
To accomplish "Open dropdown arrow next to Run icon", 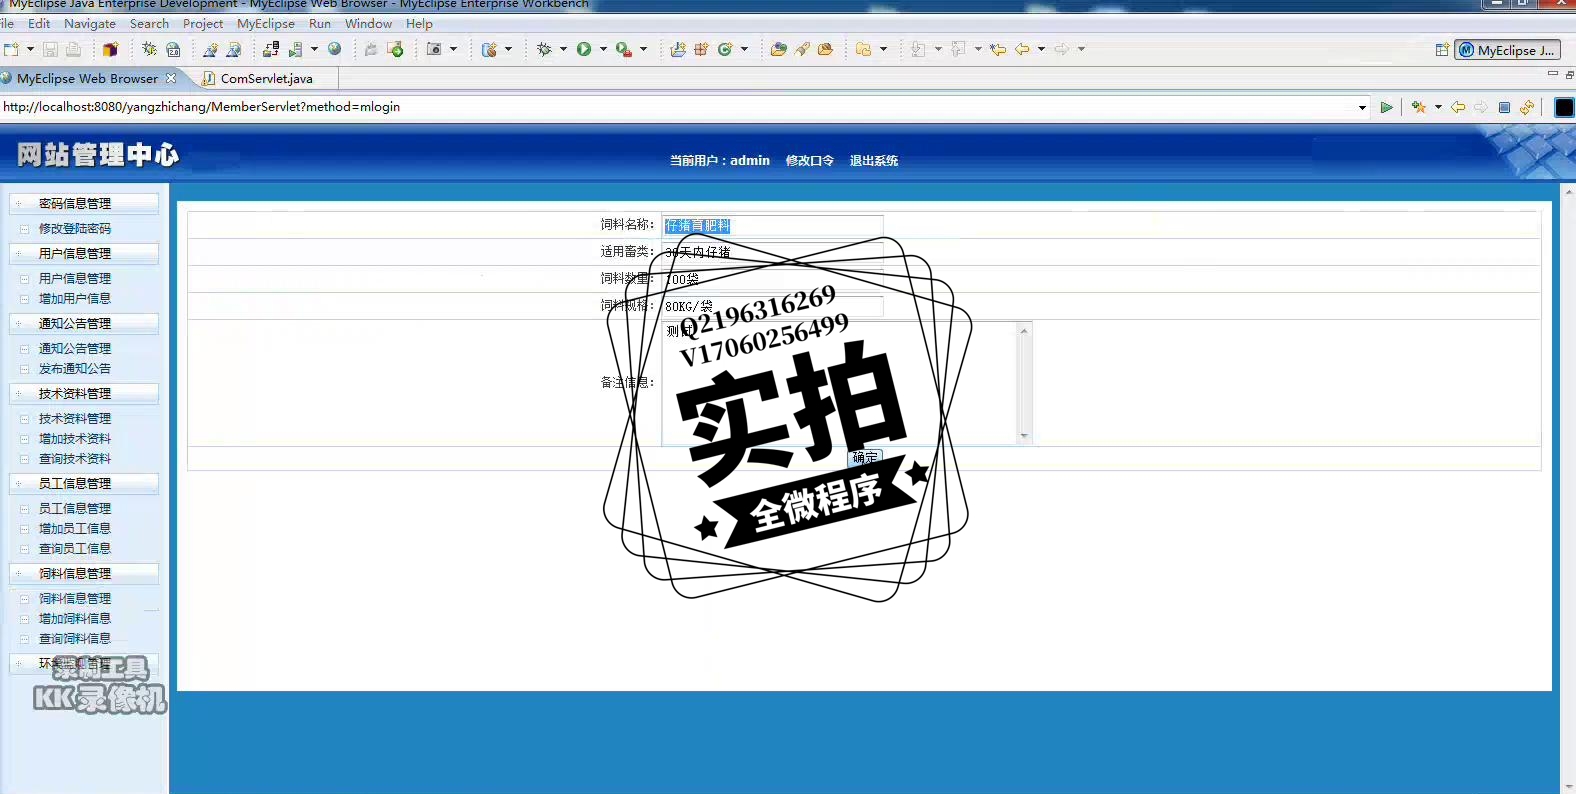I will click(603, 49).
